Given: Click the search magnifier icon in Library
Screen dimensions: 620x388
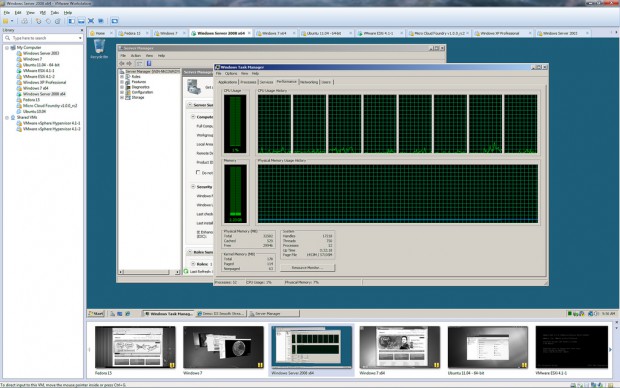Looking at the screenshot, I should (x=7, y=38).
